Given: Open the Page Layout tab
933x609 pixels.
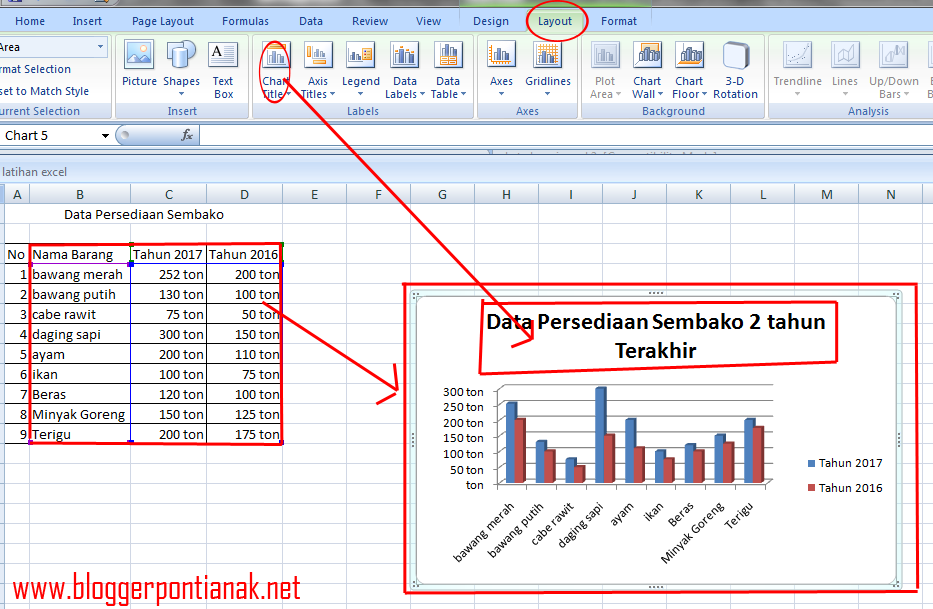Looking at the screenshot, I should click(163, 21).
